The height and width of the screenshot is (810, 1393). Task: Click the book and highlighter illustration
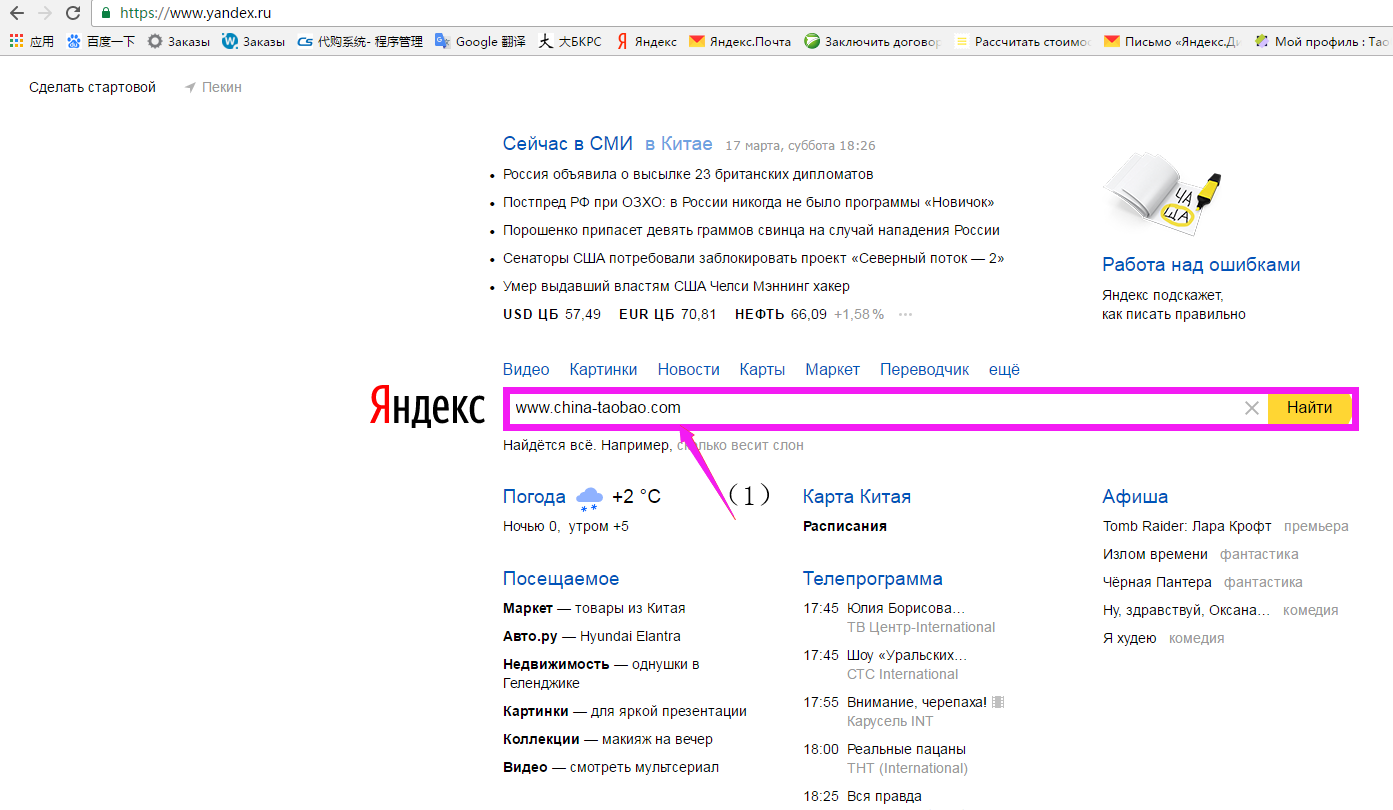click(1162, 194)
